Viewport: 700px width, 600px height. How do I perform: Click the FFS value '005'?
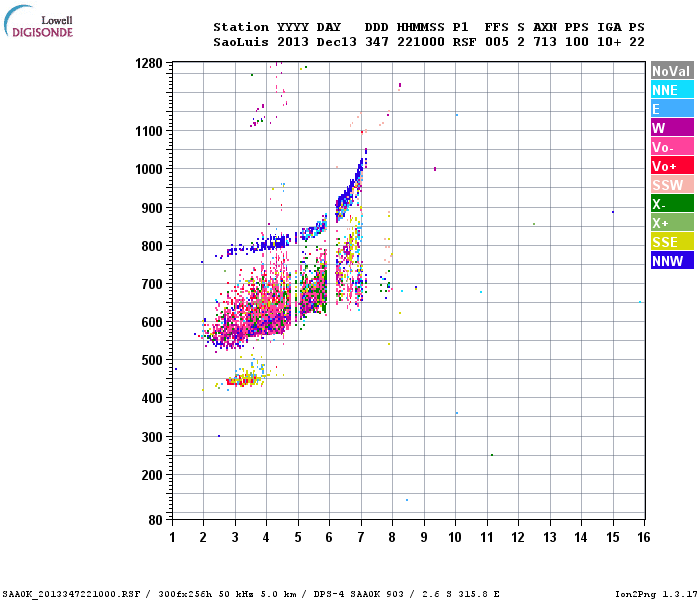click(x=496, y=42)
